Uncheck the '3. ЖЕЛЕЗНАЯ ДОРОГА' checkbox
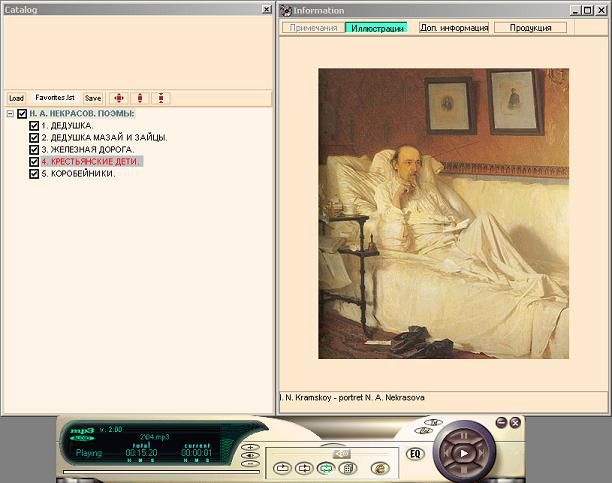The height and width of the screenshot is (483, 612). [x=34, y=149]
